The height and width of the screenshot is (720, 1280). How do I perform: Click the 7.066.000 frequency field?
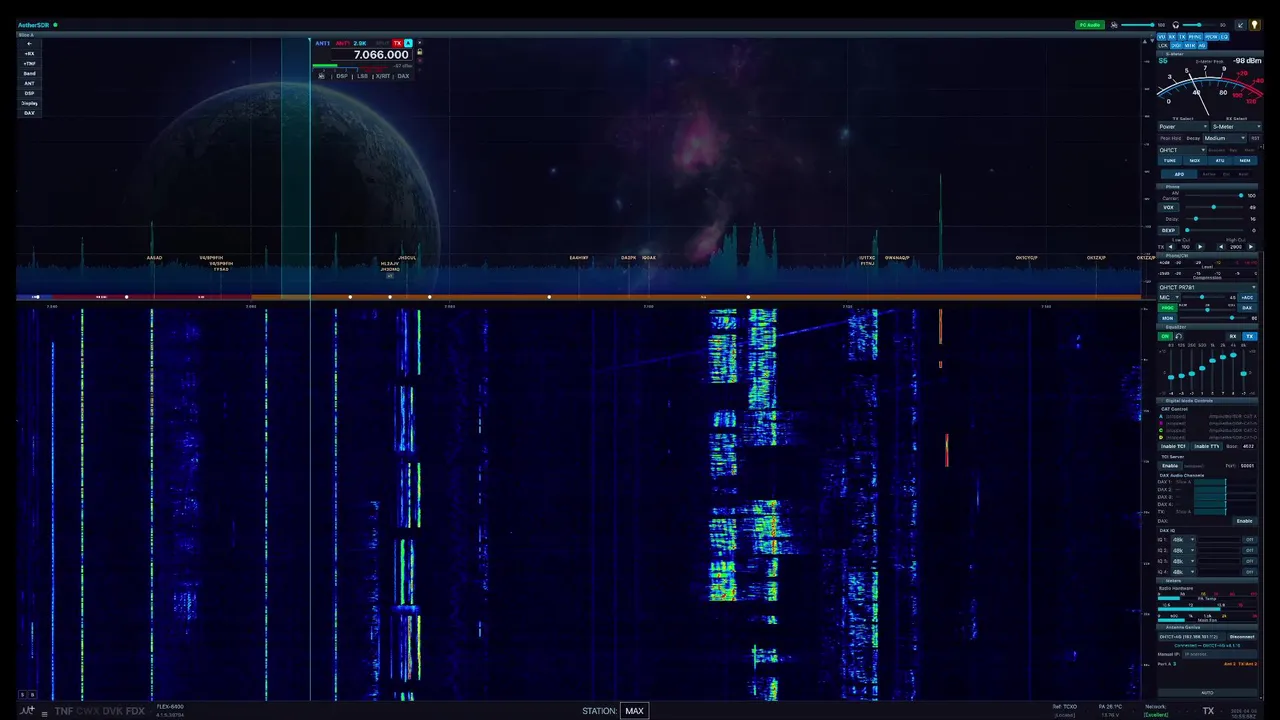click(370, 55)
